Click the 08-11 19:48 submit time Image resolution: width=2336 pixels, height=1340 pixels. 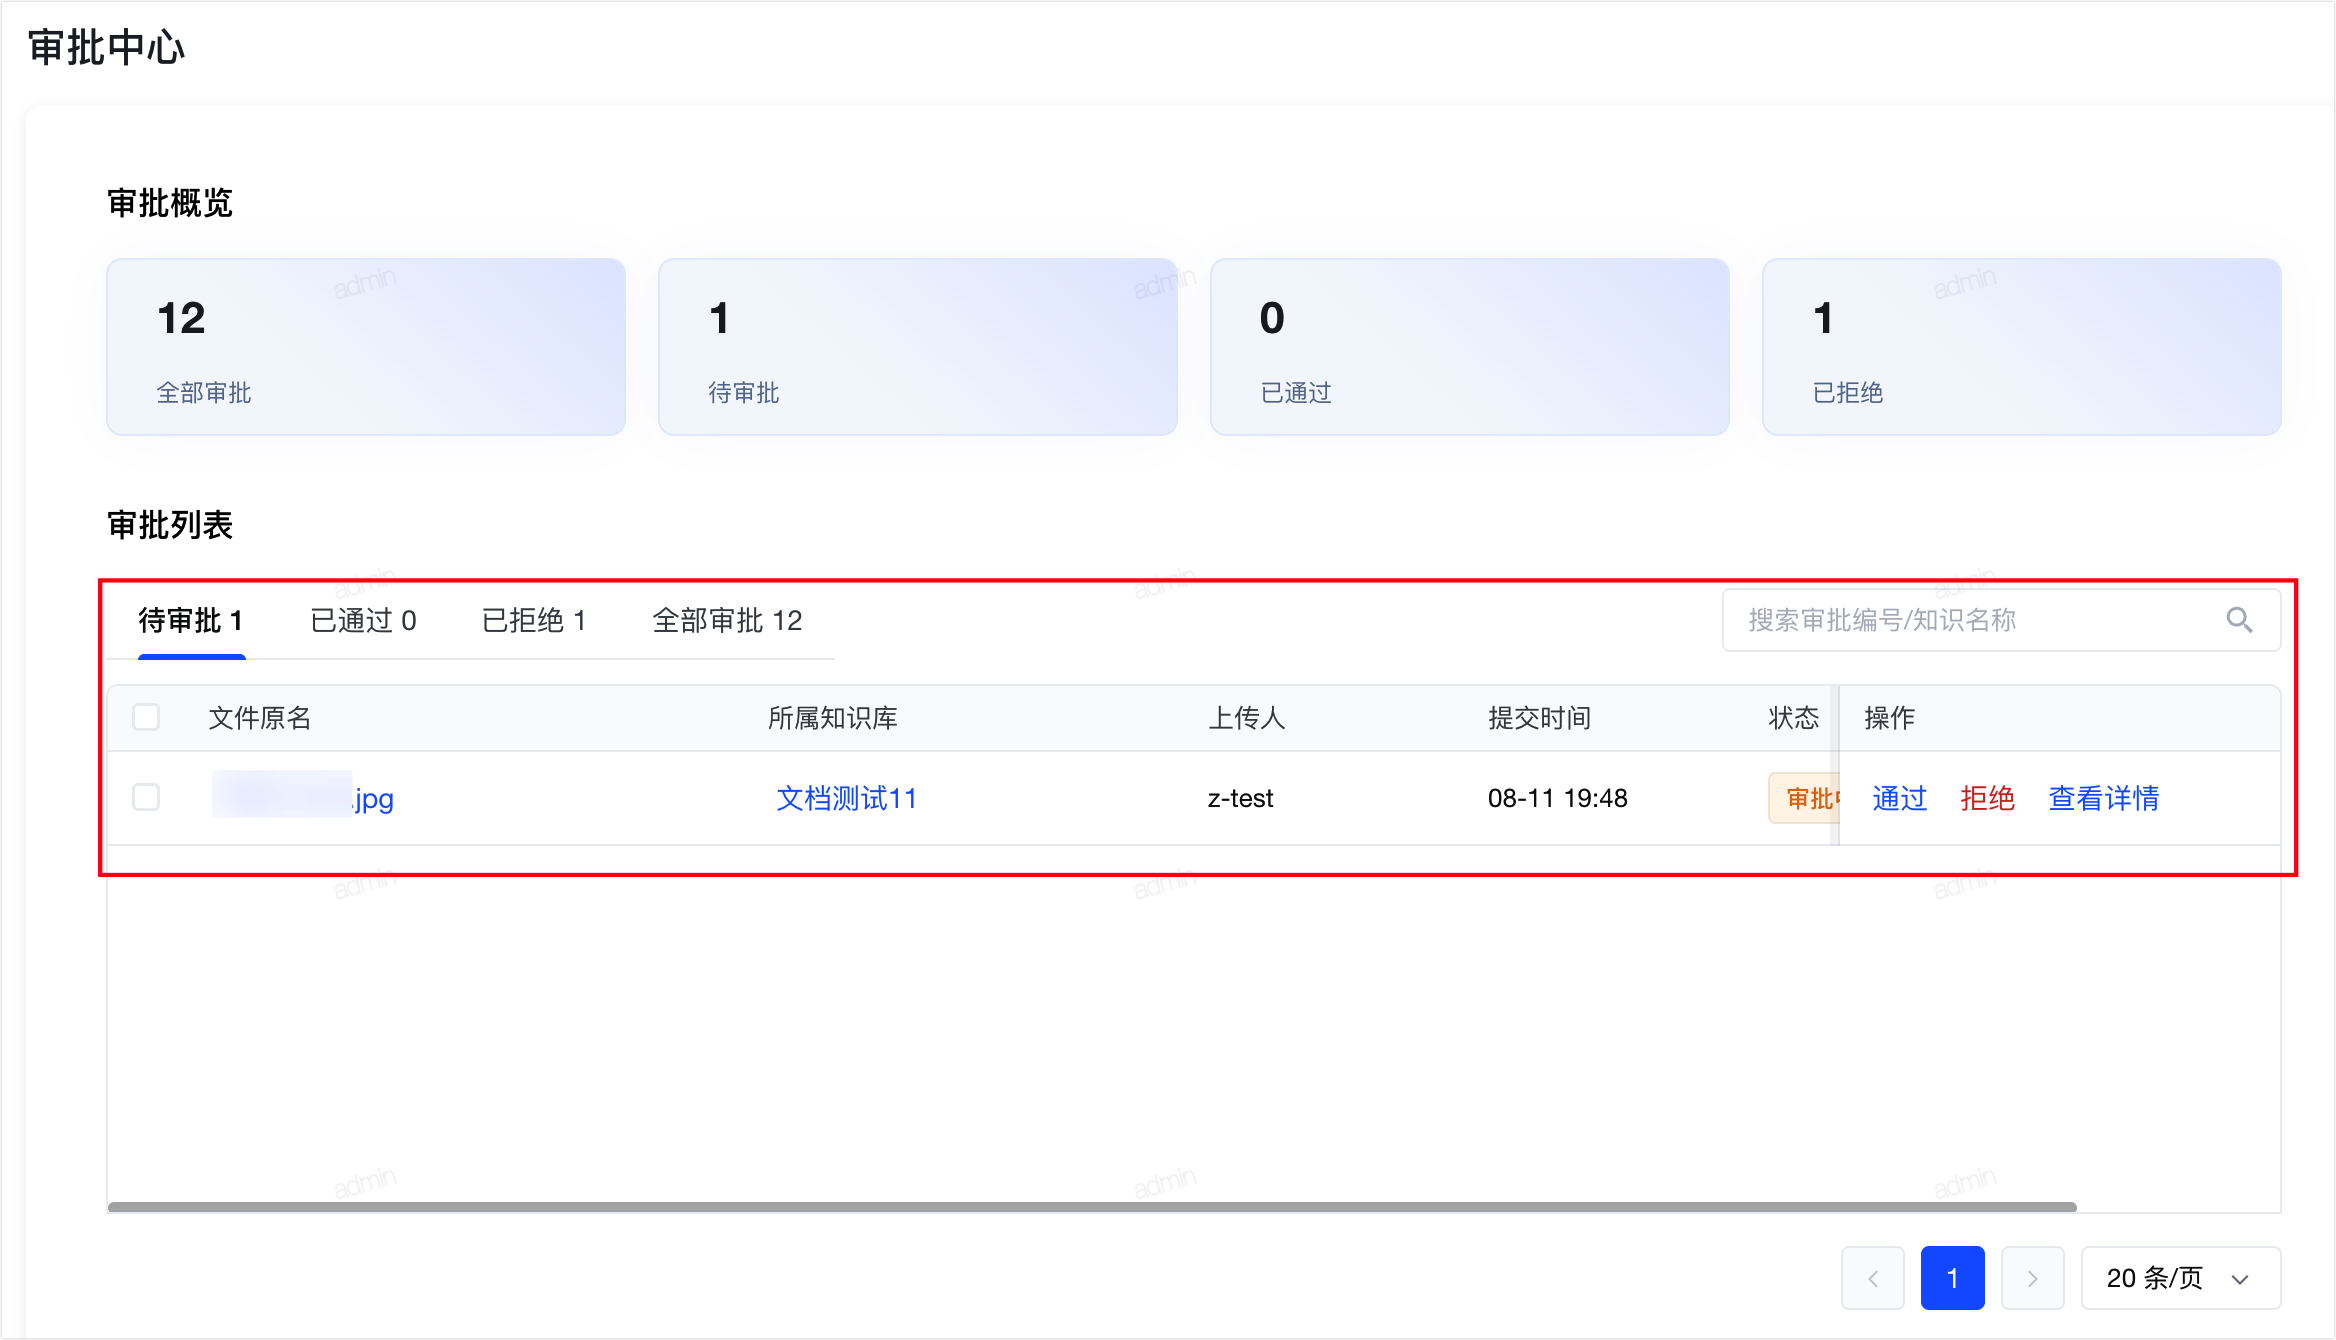(1557, 798)
